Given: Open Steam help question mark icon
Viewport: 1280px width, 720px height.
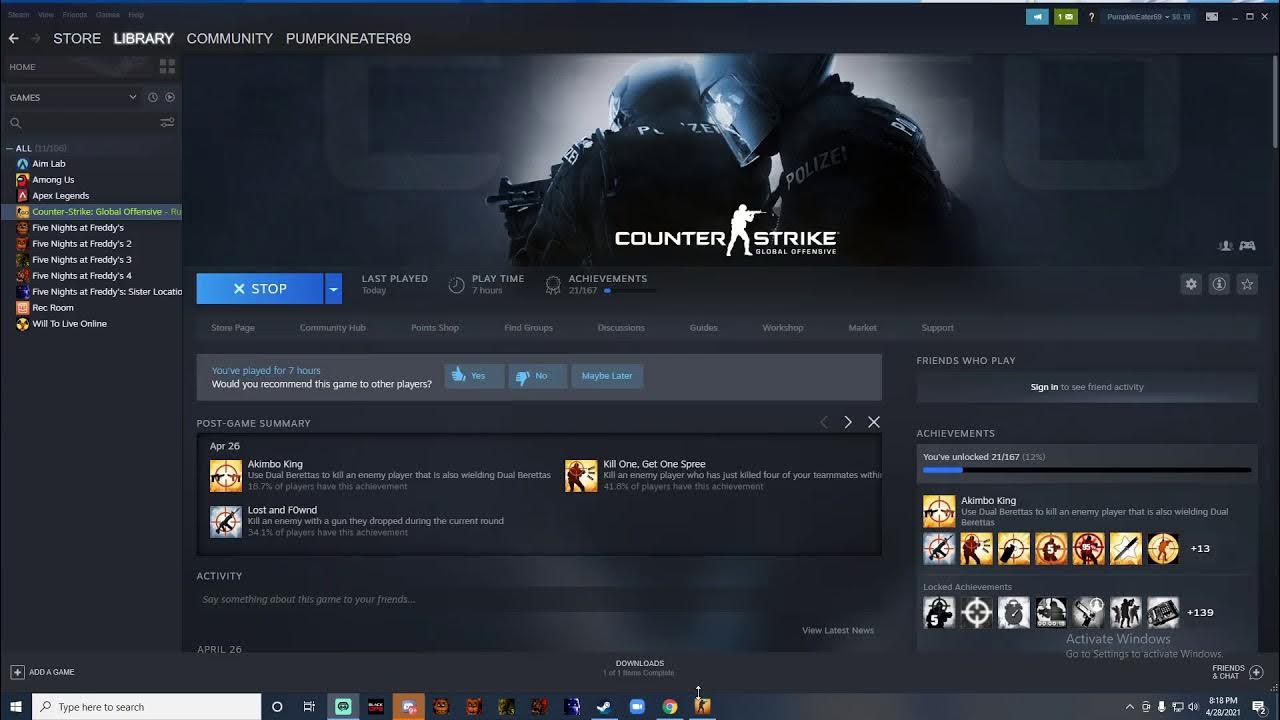Looking at the screenshot, I should 1091,17.
